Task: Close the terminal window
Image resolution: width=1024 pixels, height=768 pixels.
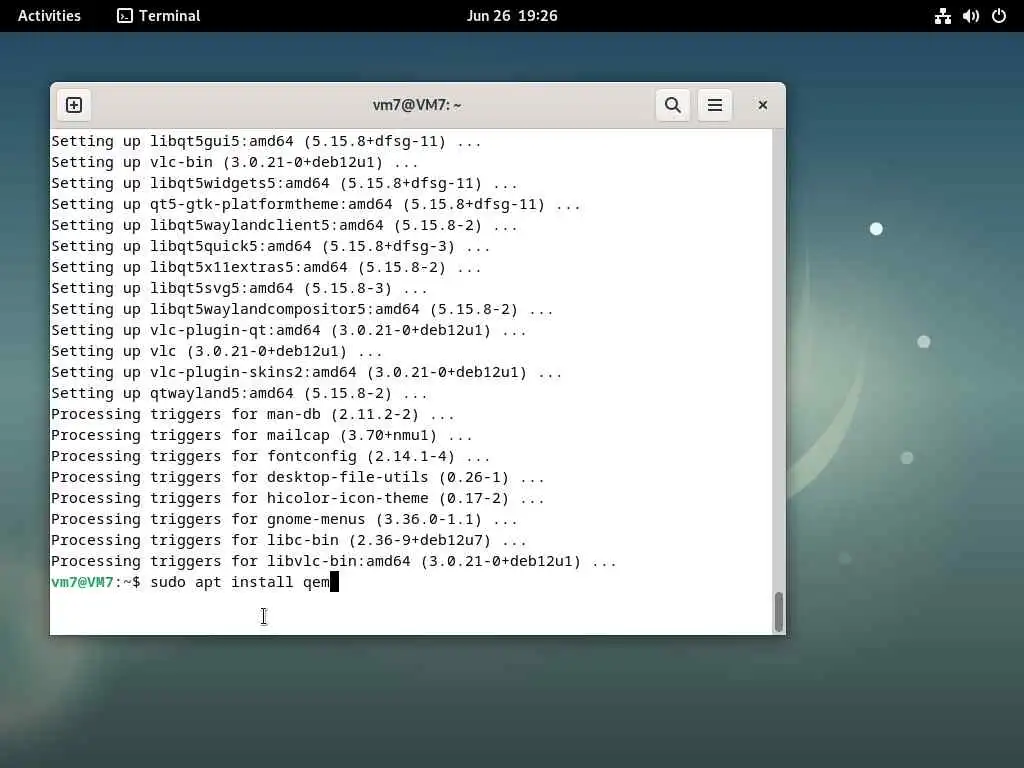Action: pyautogui.click(x=762, y=105)
